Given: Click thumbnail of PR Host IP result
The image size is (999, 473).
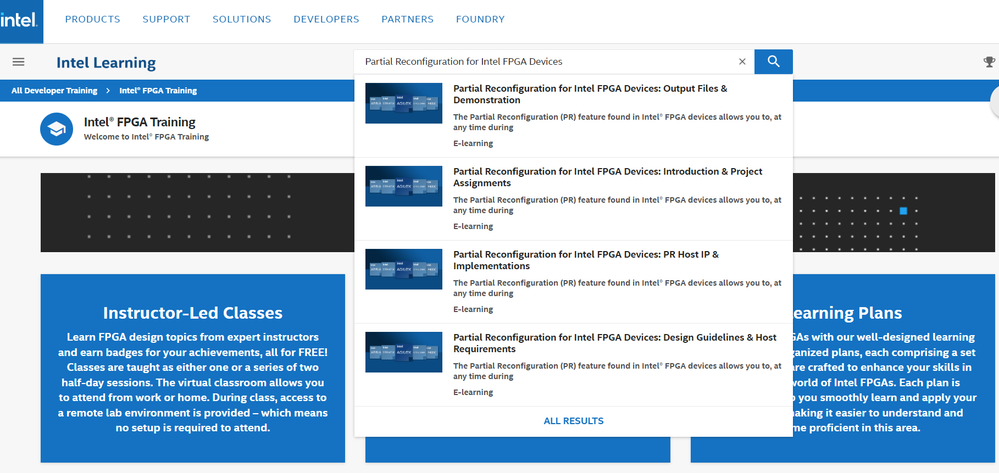Looking at the screenshot, I should pyautogui.click(x=403, y=269).
